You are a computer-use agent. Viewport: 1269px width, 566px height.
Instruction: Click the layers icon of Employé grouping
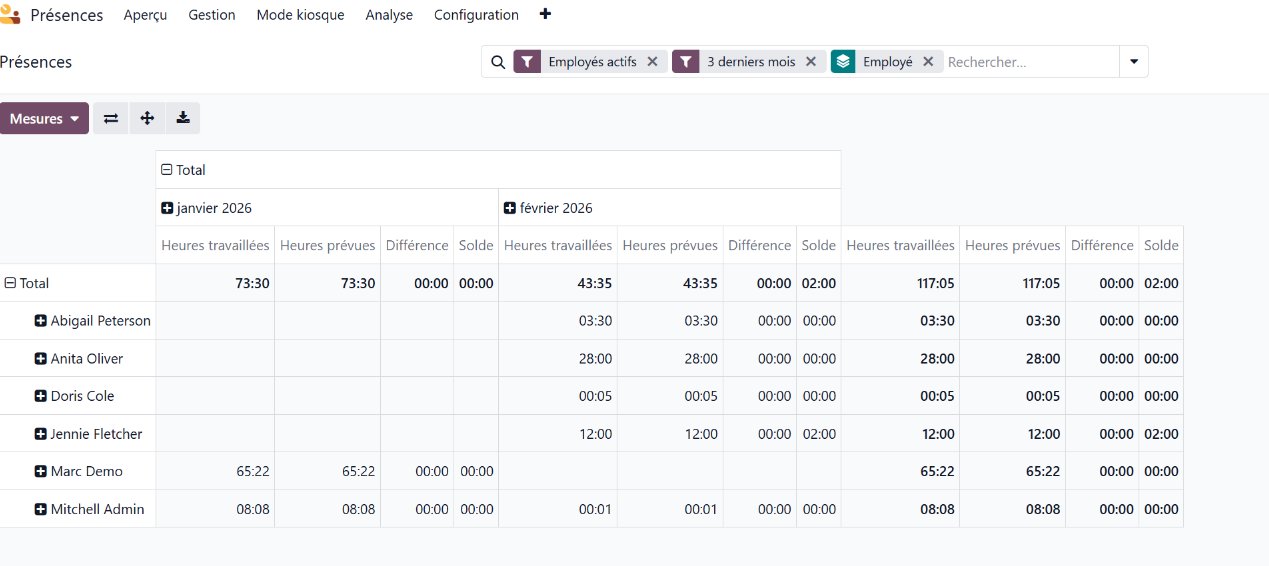coord(843,62)
